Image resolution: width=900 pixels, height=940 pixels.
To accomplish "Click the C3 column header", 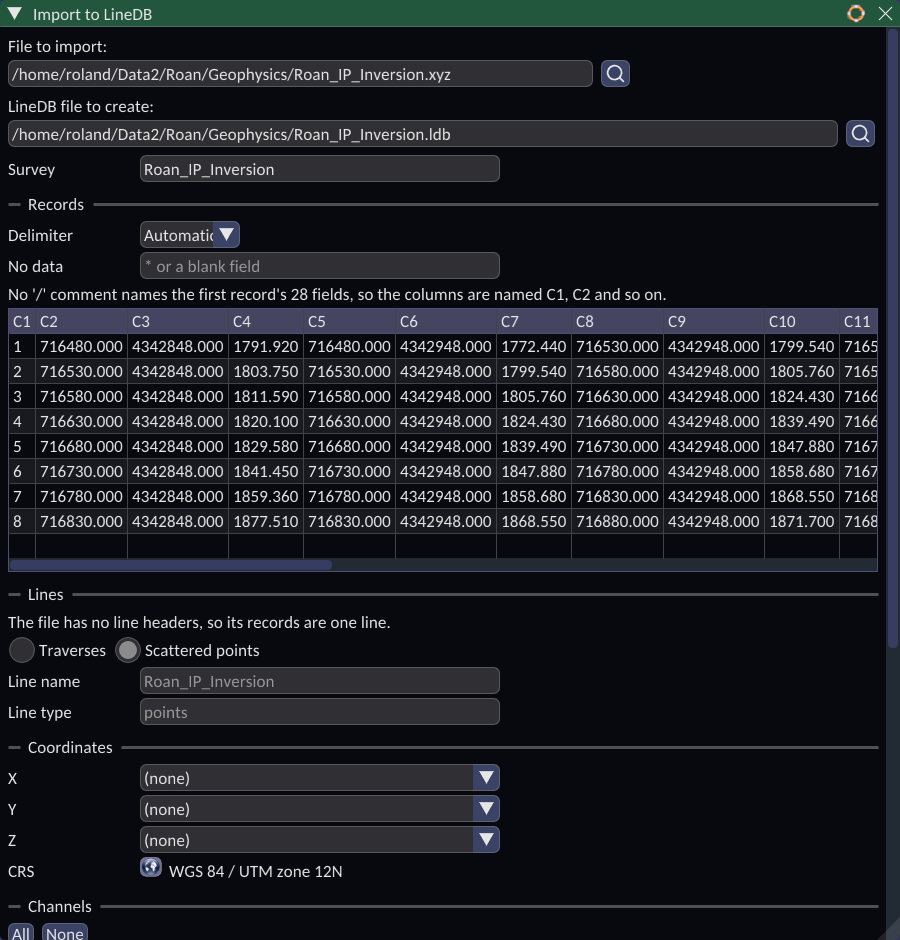I will 178,321.
